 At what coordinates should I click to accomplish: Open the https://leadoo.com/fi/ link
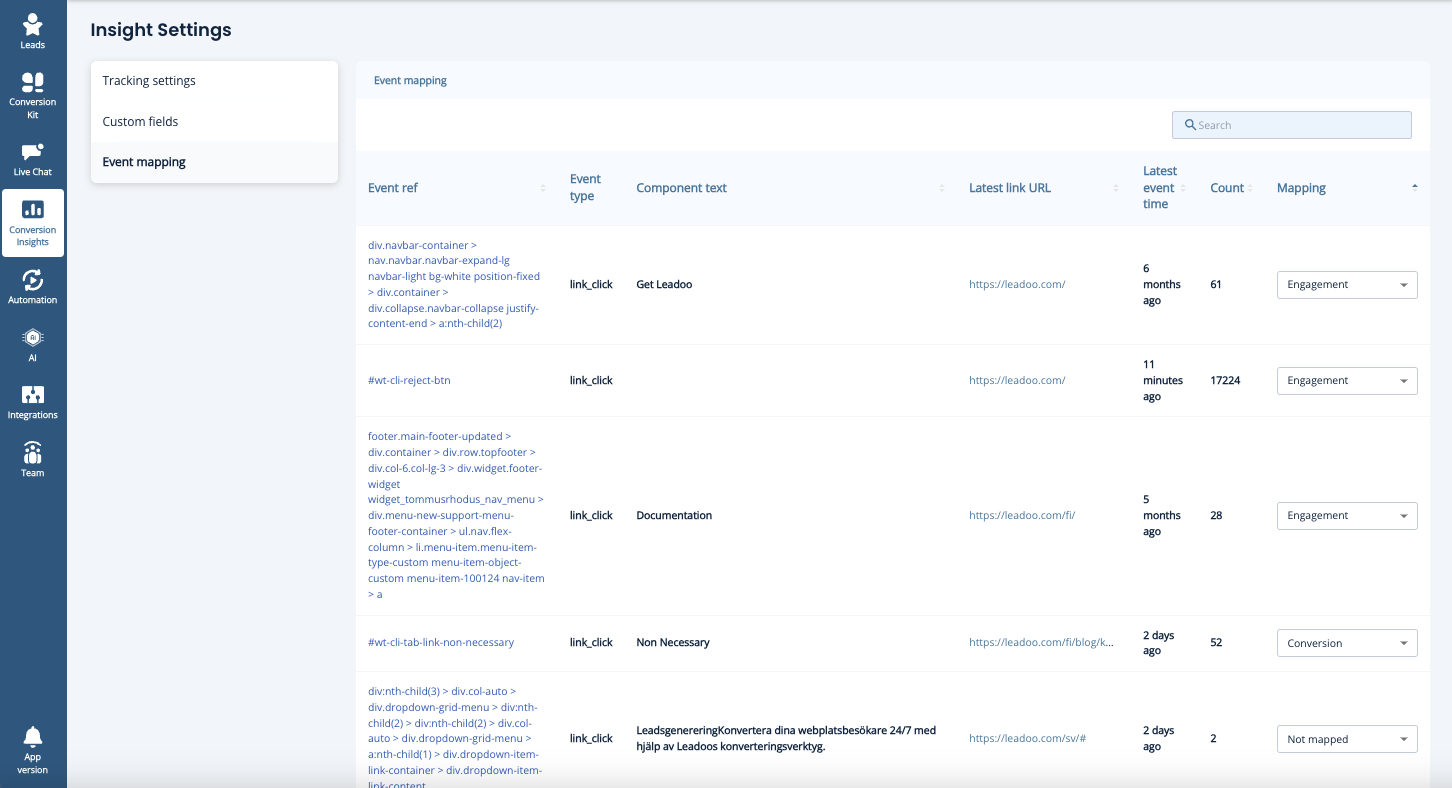tap(1022, 515)
